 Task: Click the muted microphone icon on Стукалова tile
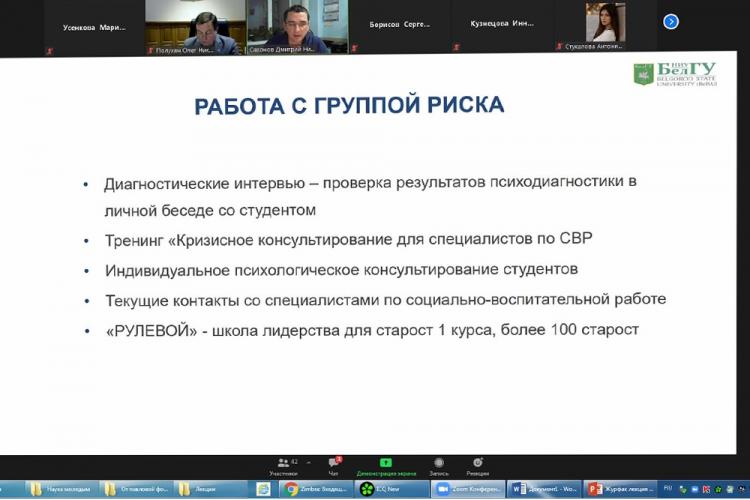pos(559,46)
